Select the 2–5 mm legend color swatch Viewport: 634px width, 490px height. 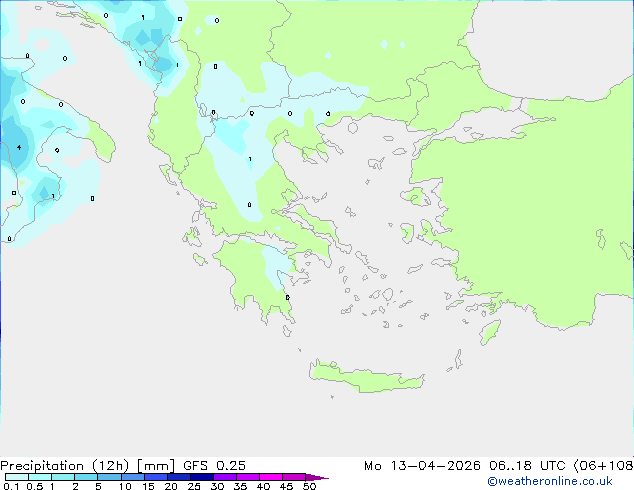86,477
